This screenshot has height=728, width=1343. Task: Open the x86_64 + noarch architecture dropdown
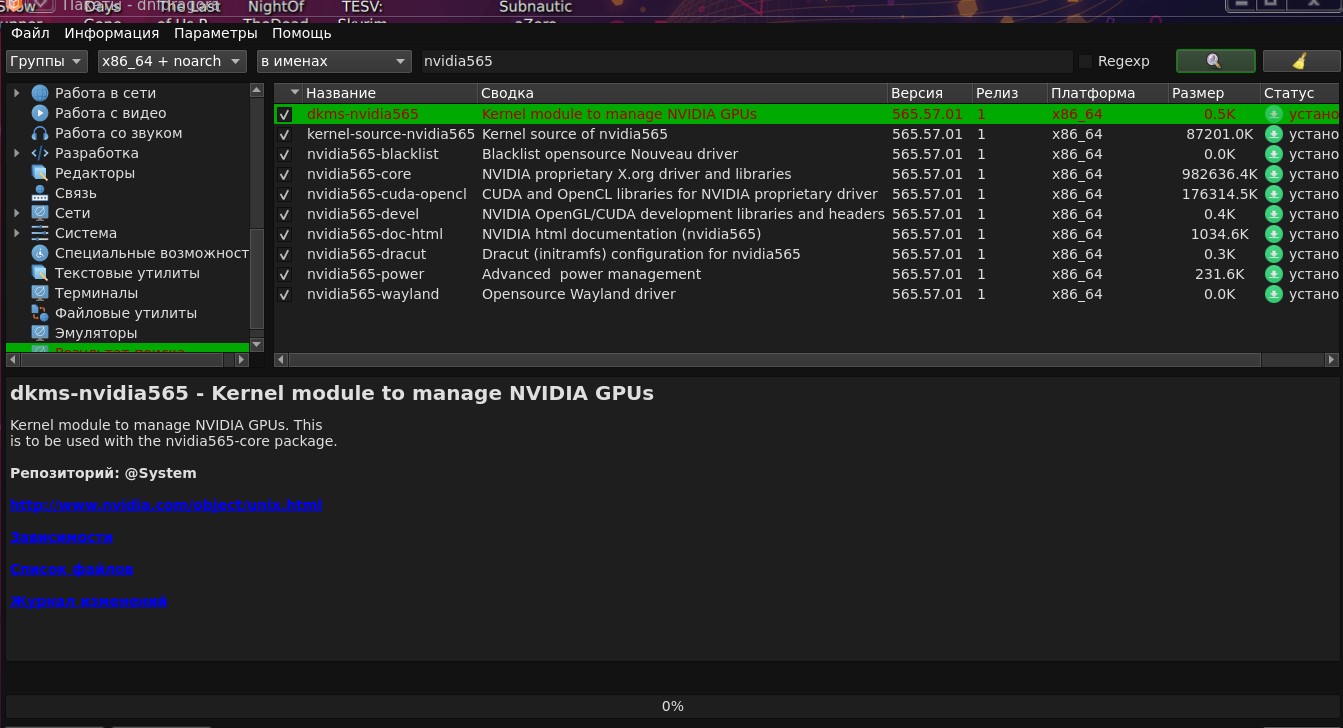point(171,61)
